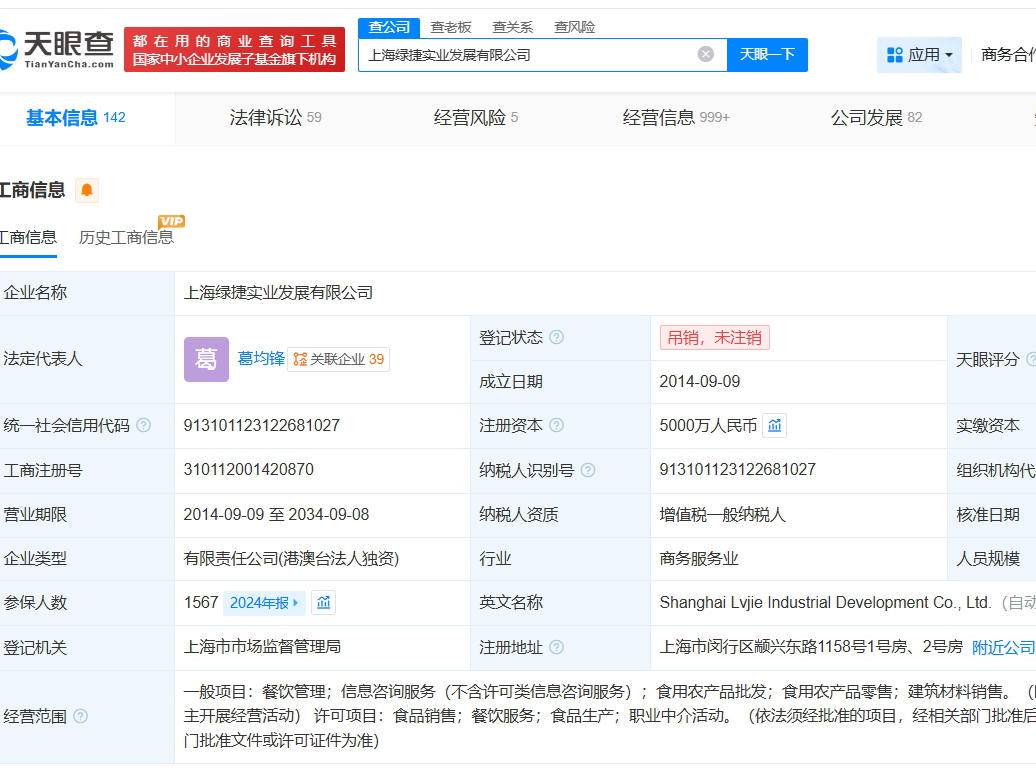Viewport: 1036px width, 777px height.
Task: Expand the 应用 dropdown menu
Action: point(919,55)
